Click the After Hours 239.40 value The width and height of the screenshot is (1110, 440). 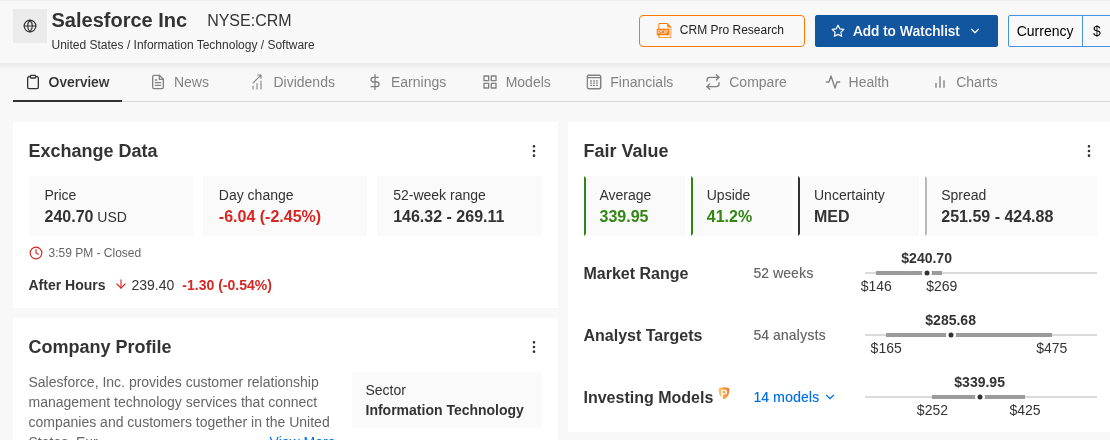click(152, 285)
